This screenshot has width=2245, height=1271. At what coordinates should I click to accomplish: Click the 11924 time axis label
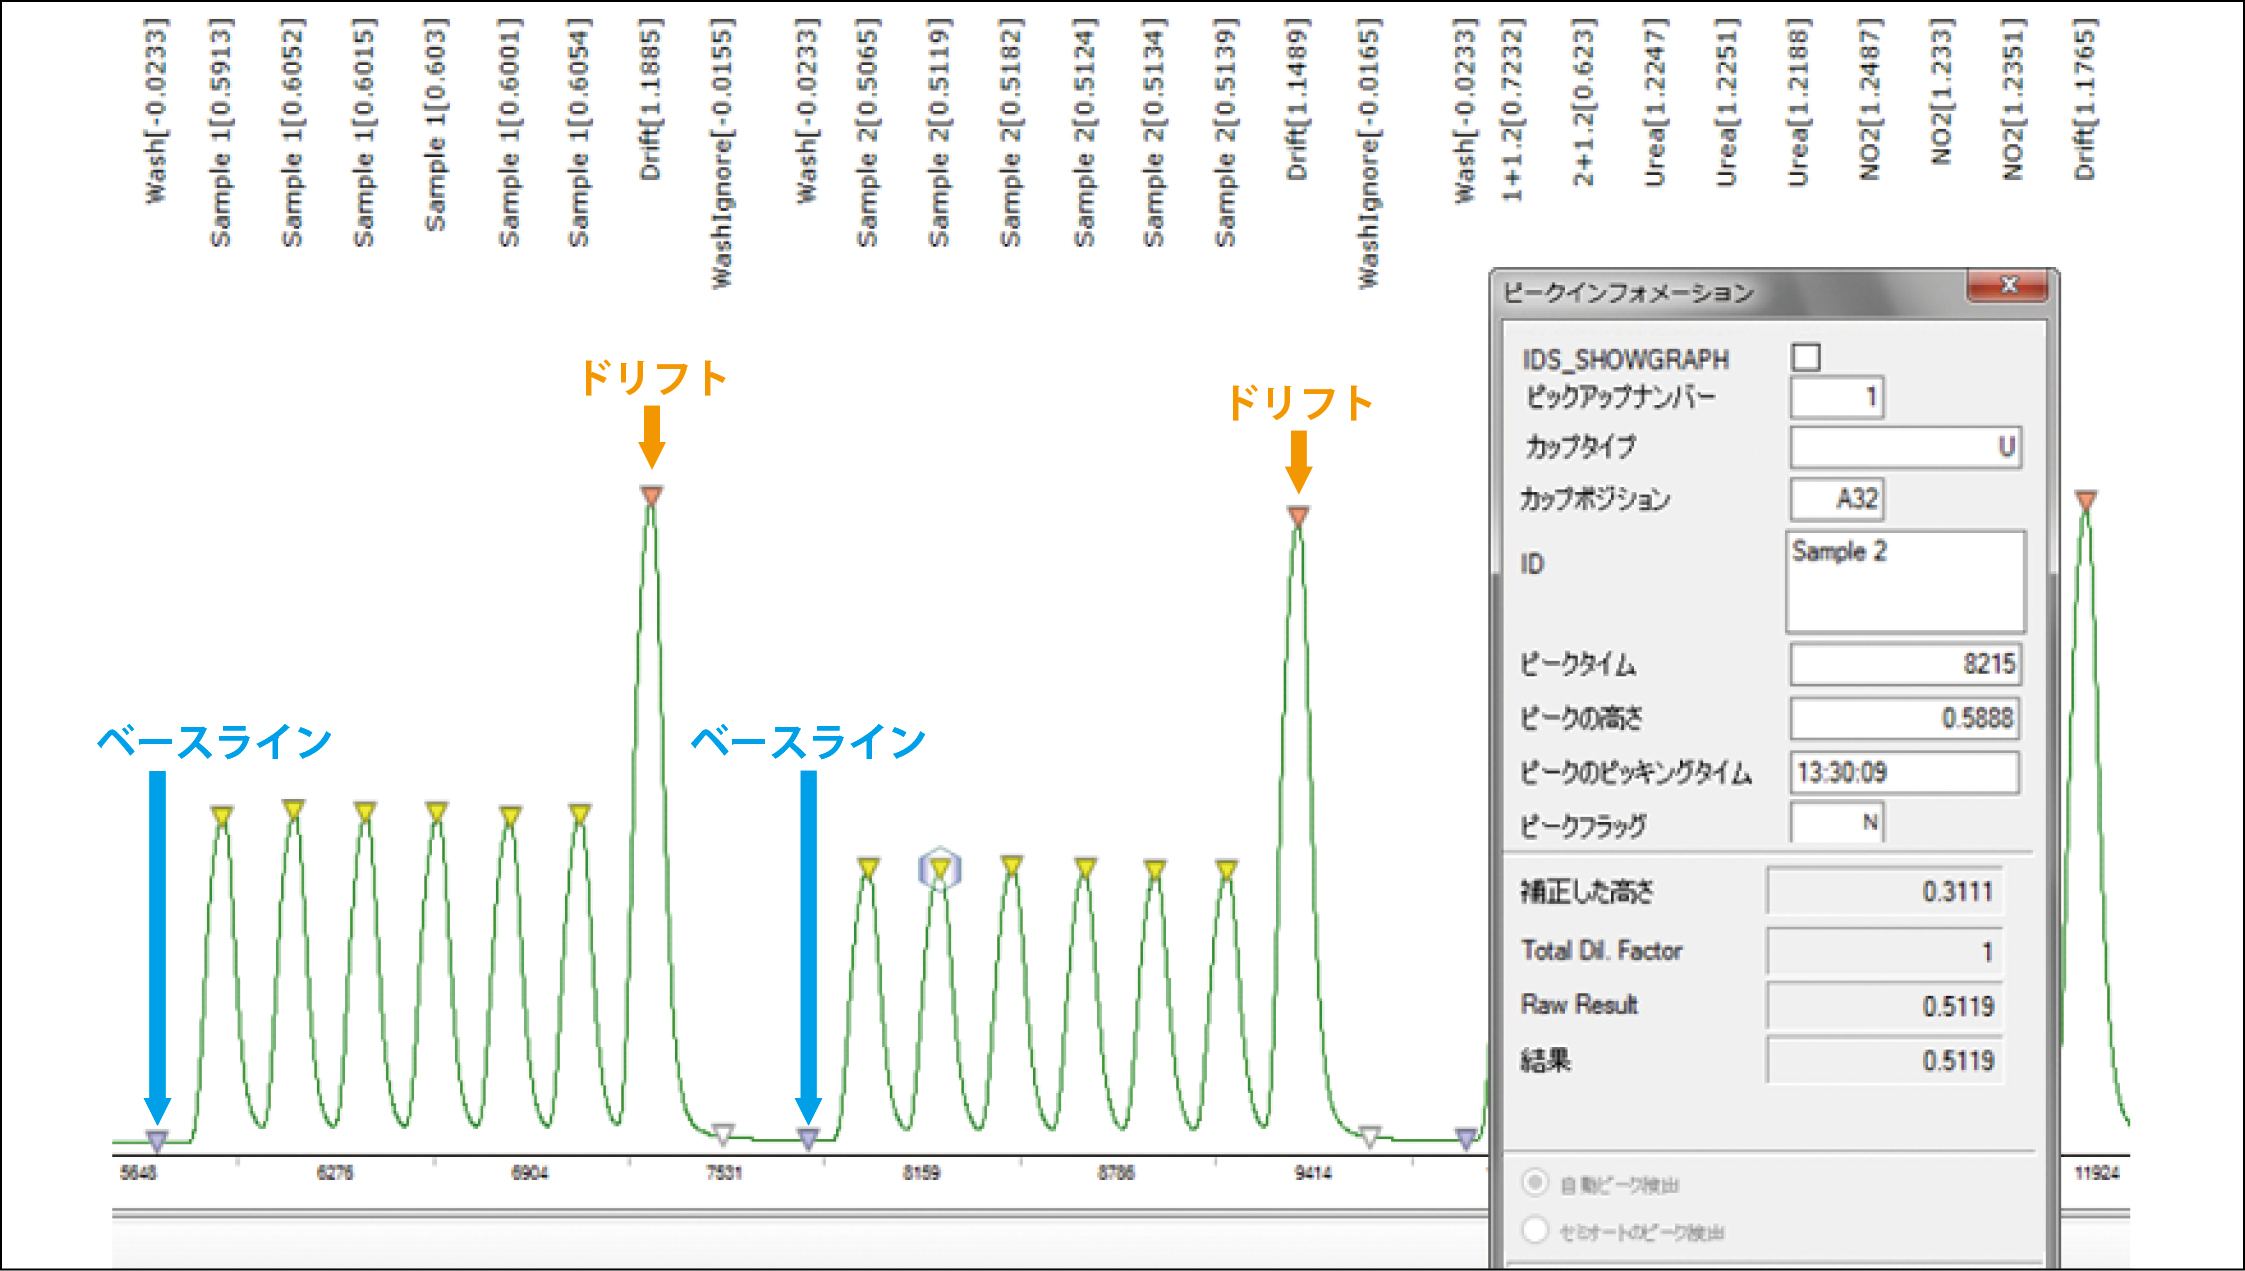[x=2097, y=1172]
